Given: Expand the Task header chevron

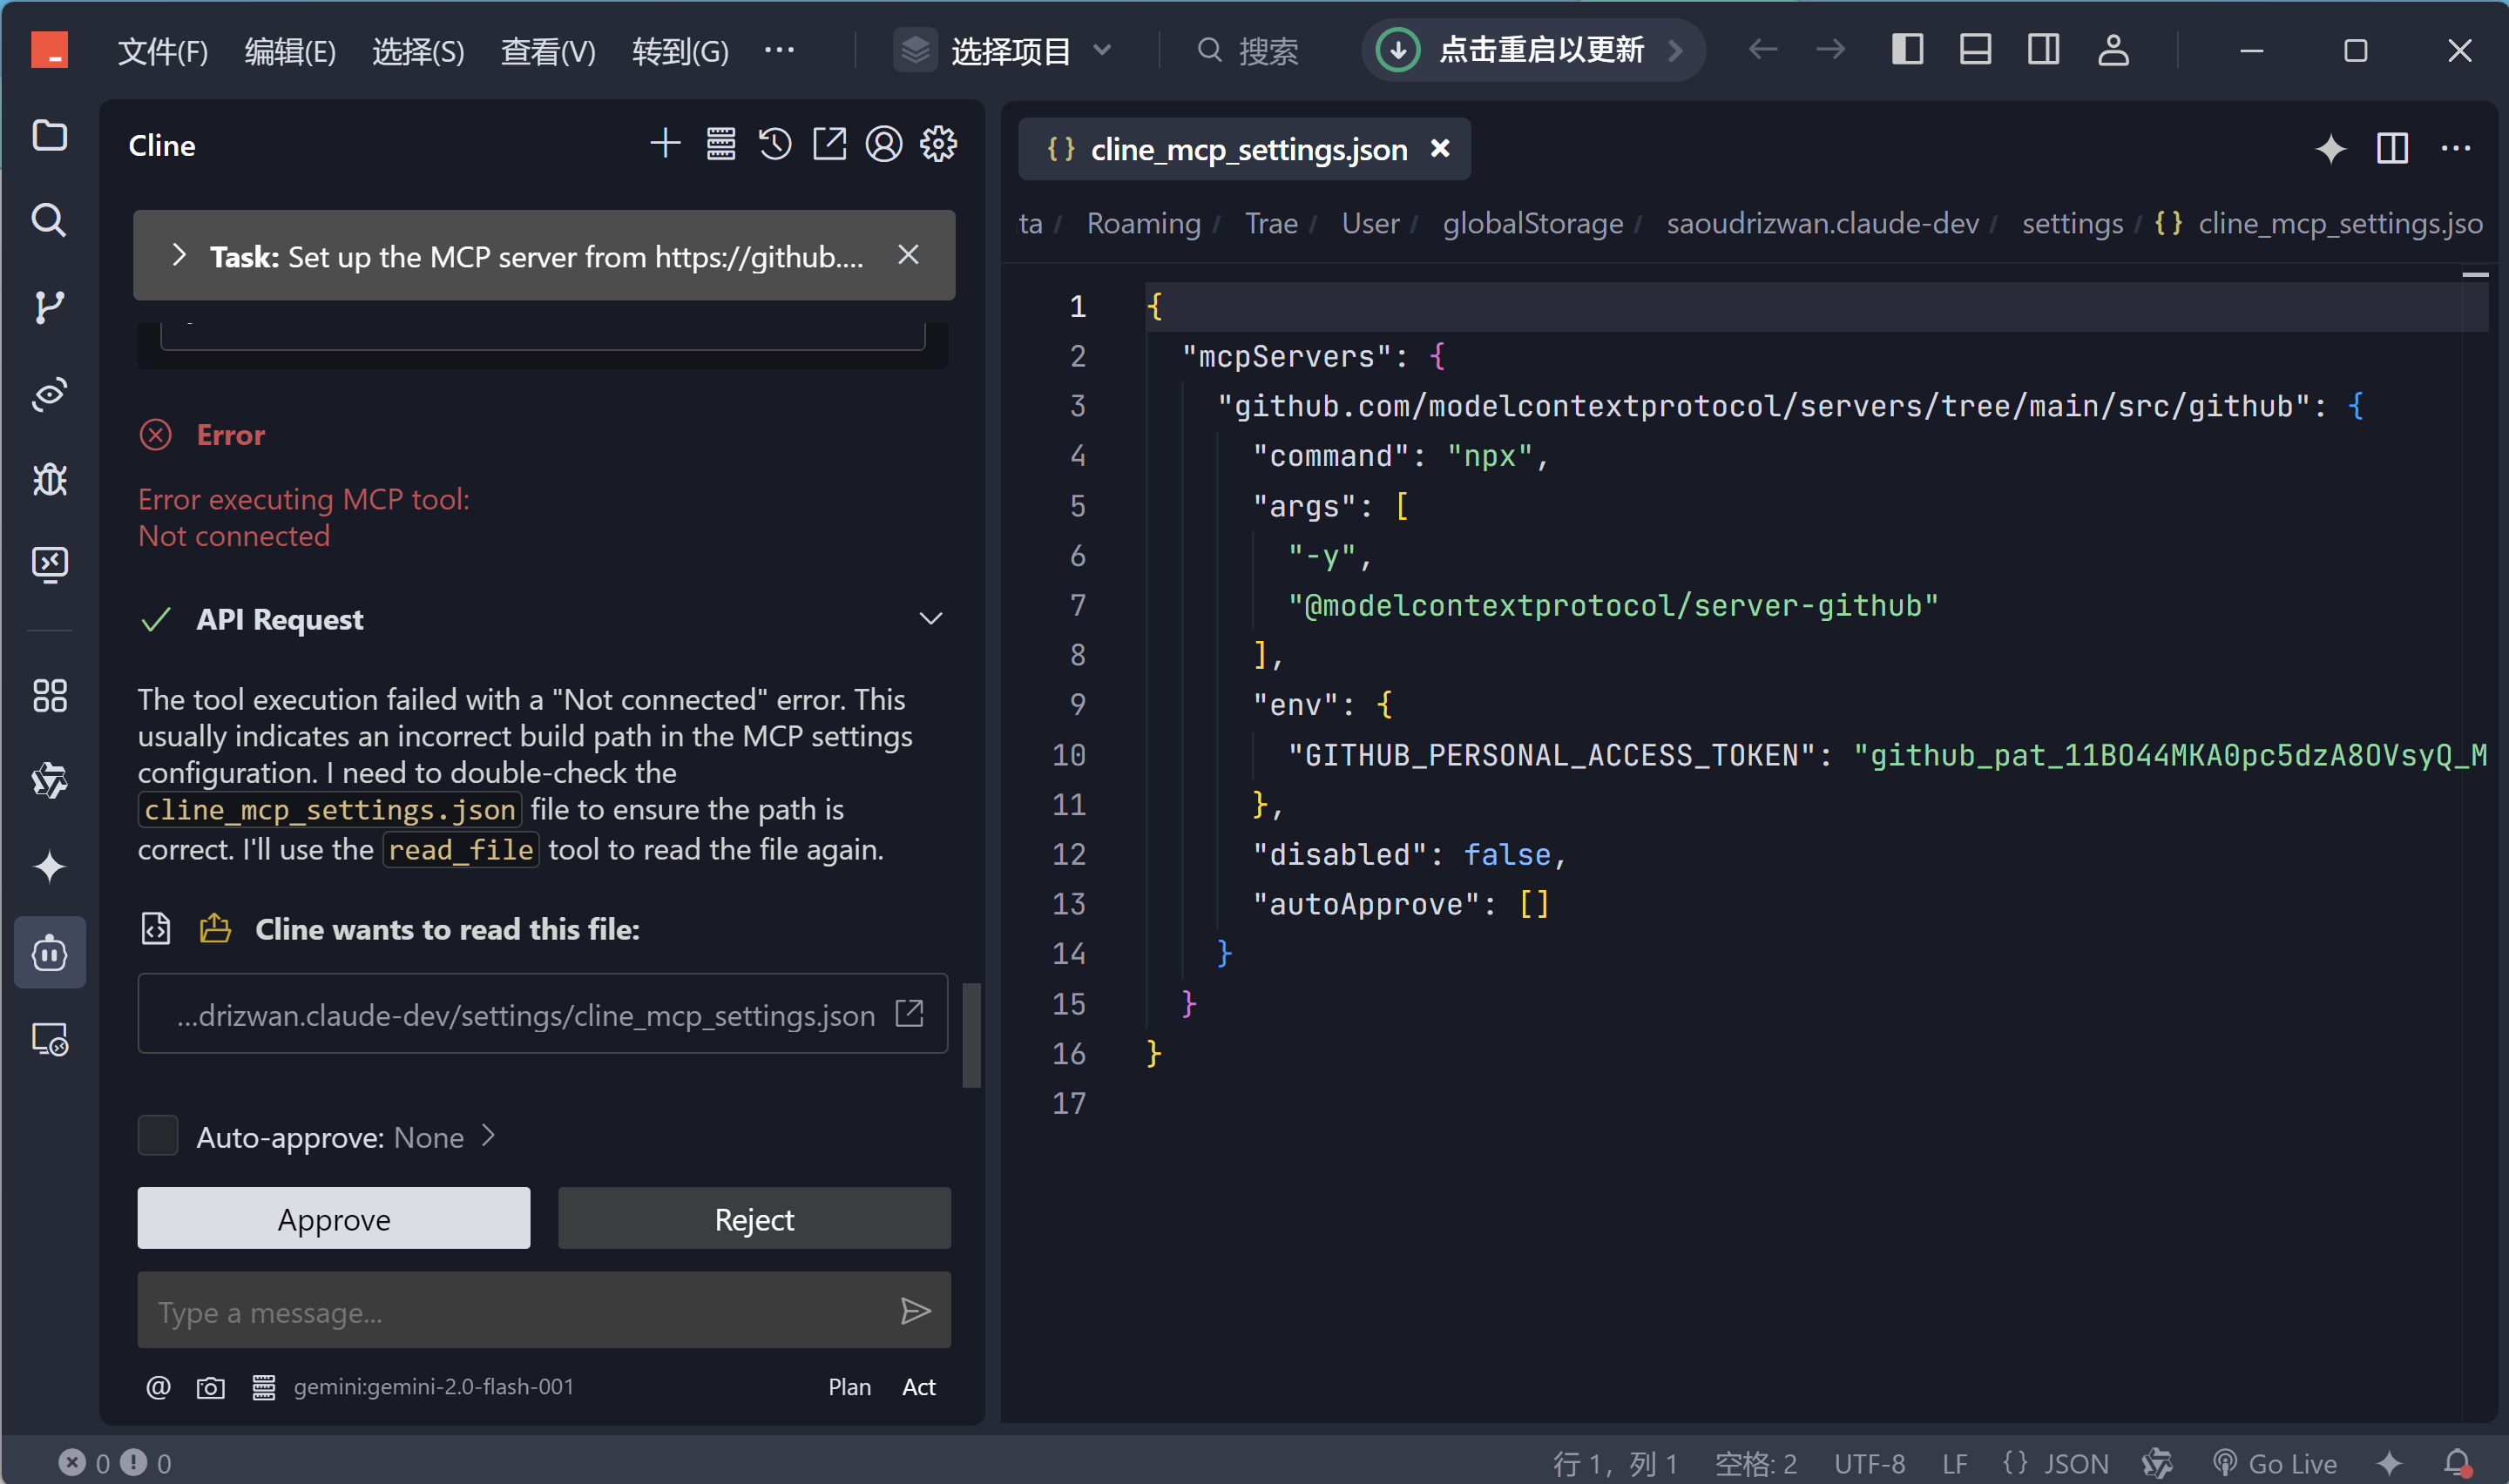Looking at the screenshot, I should (179, 256).
